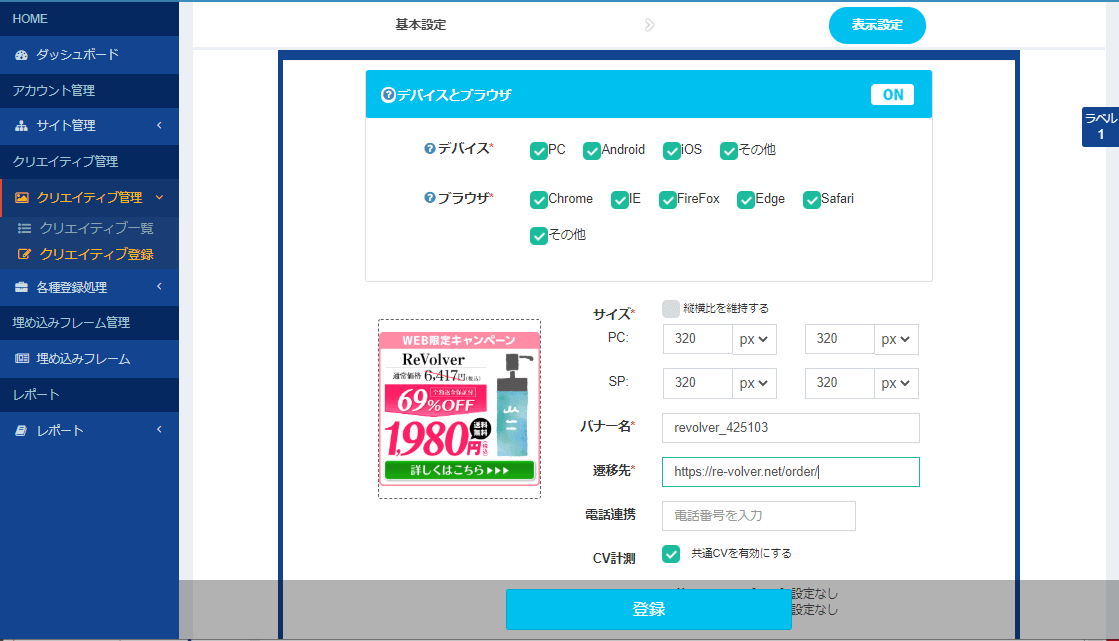Screen dimensions: 1119x641
Task: Uncheck the Chrome browser checkbox
Action: coord(539,200)
